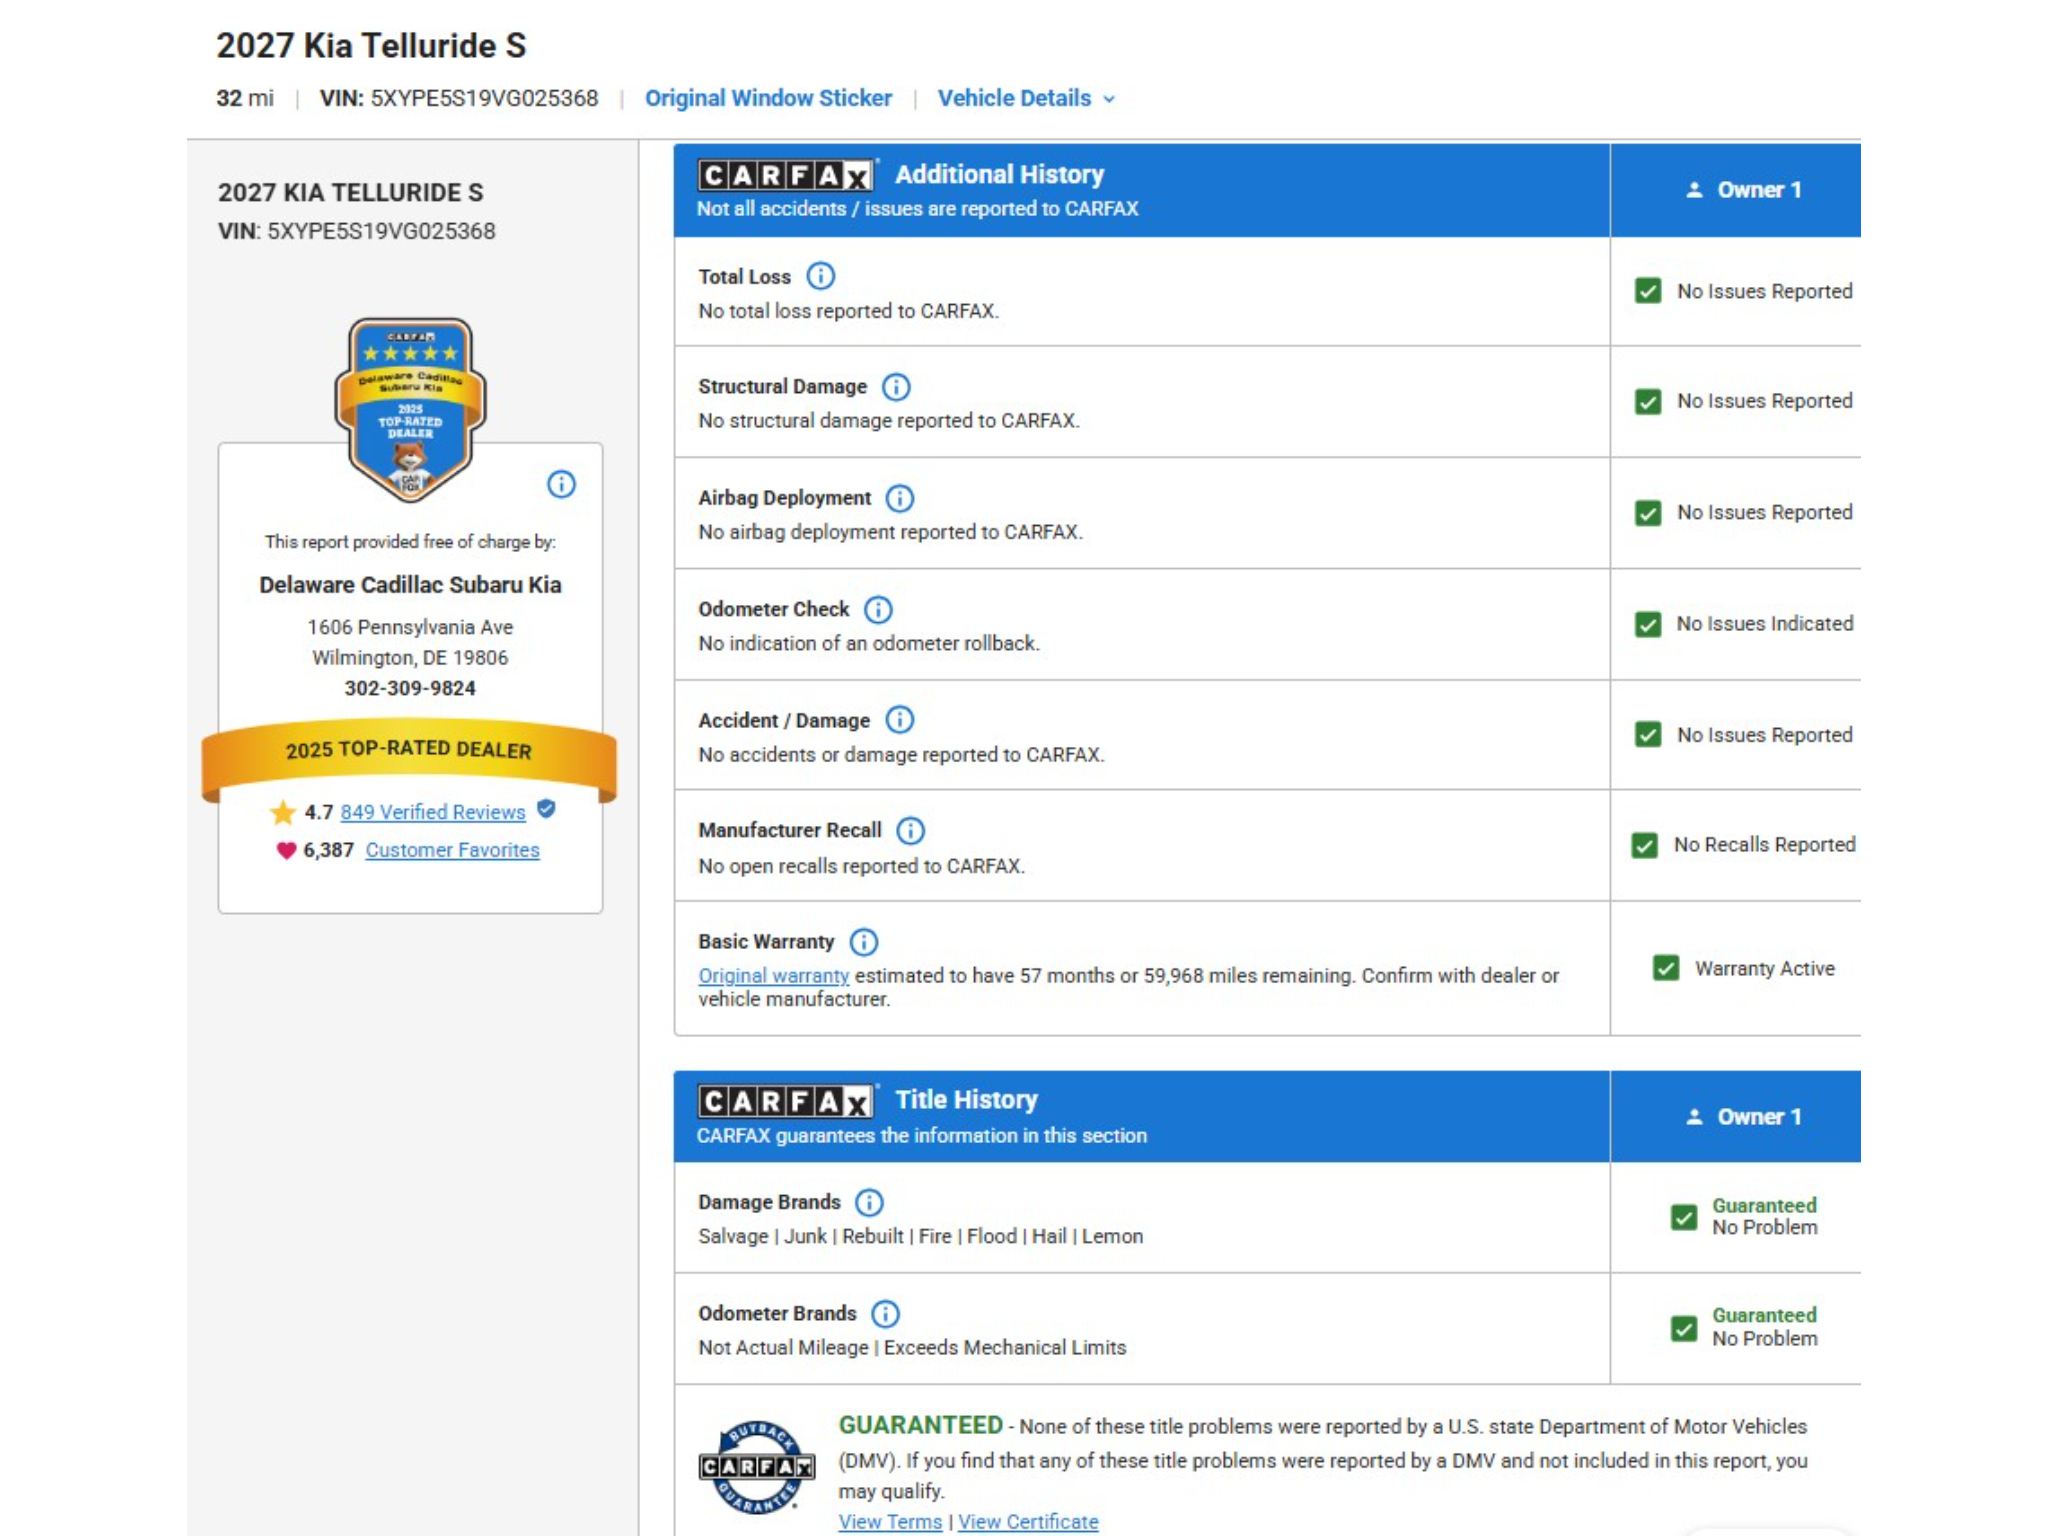The height and width of the screenshot is (1536, 2048).
Task: Click the dealer card info icon
Action: pyautogui.click(x=561, y=484)
